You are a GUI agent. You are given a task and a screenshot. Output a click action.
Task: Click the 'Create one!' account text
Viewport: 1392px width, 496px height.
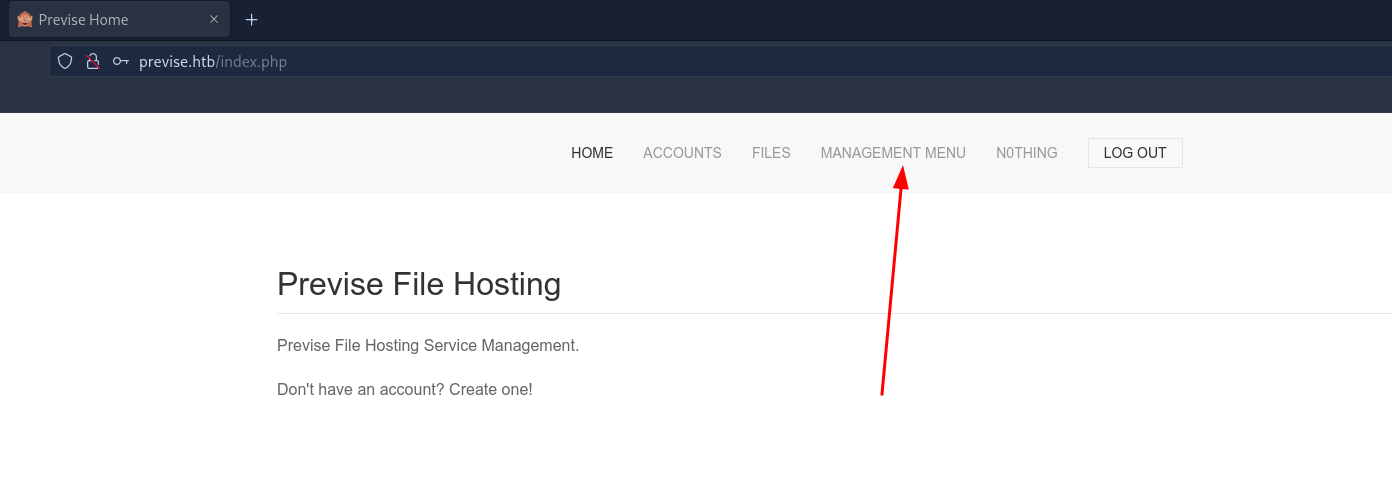[x=490, y=389]
